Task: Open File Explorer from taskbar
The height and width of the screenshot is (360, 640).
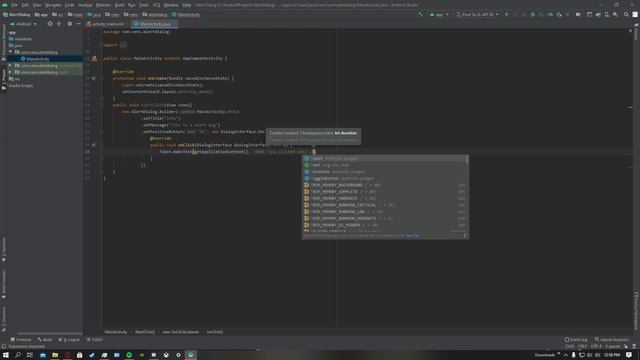Action: (x=55, y=355)
